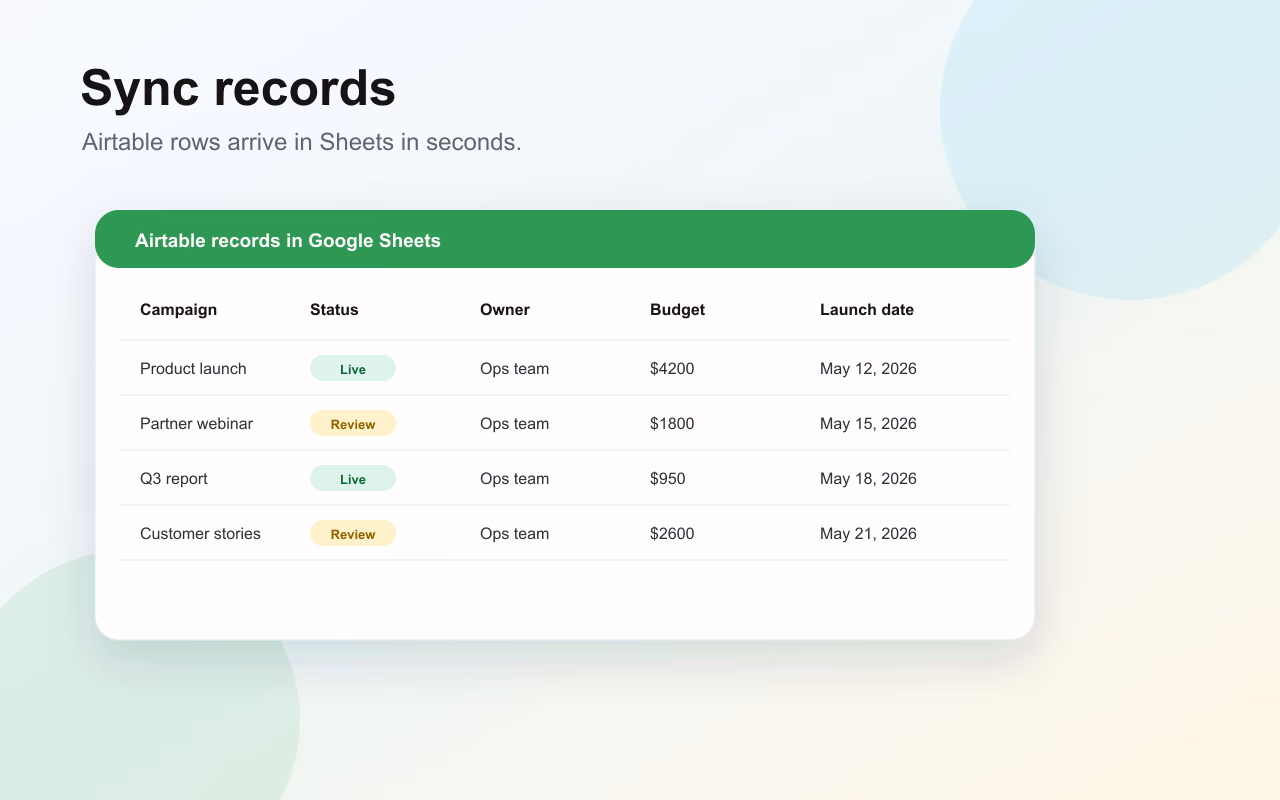
Task: Select the Launch date column header
Action: point(867,310)
